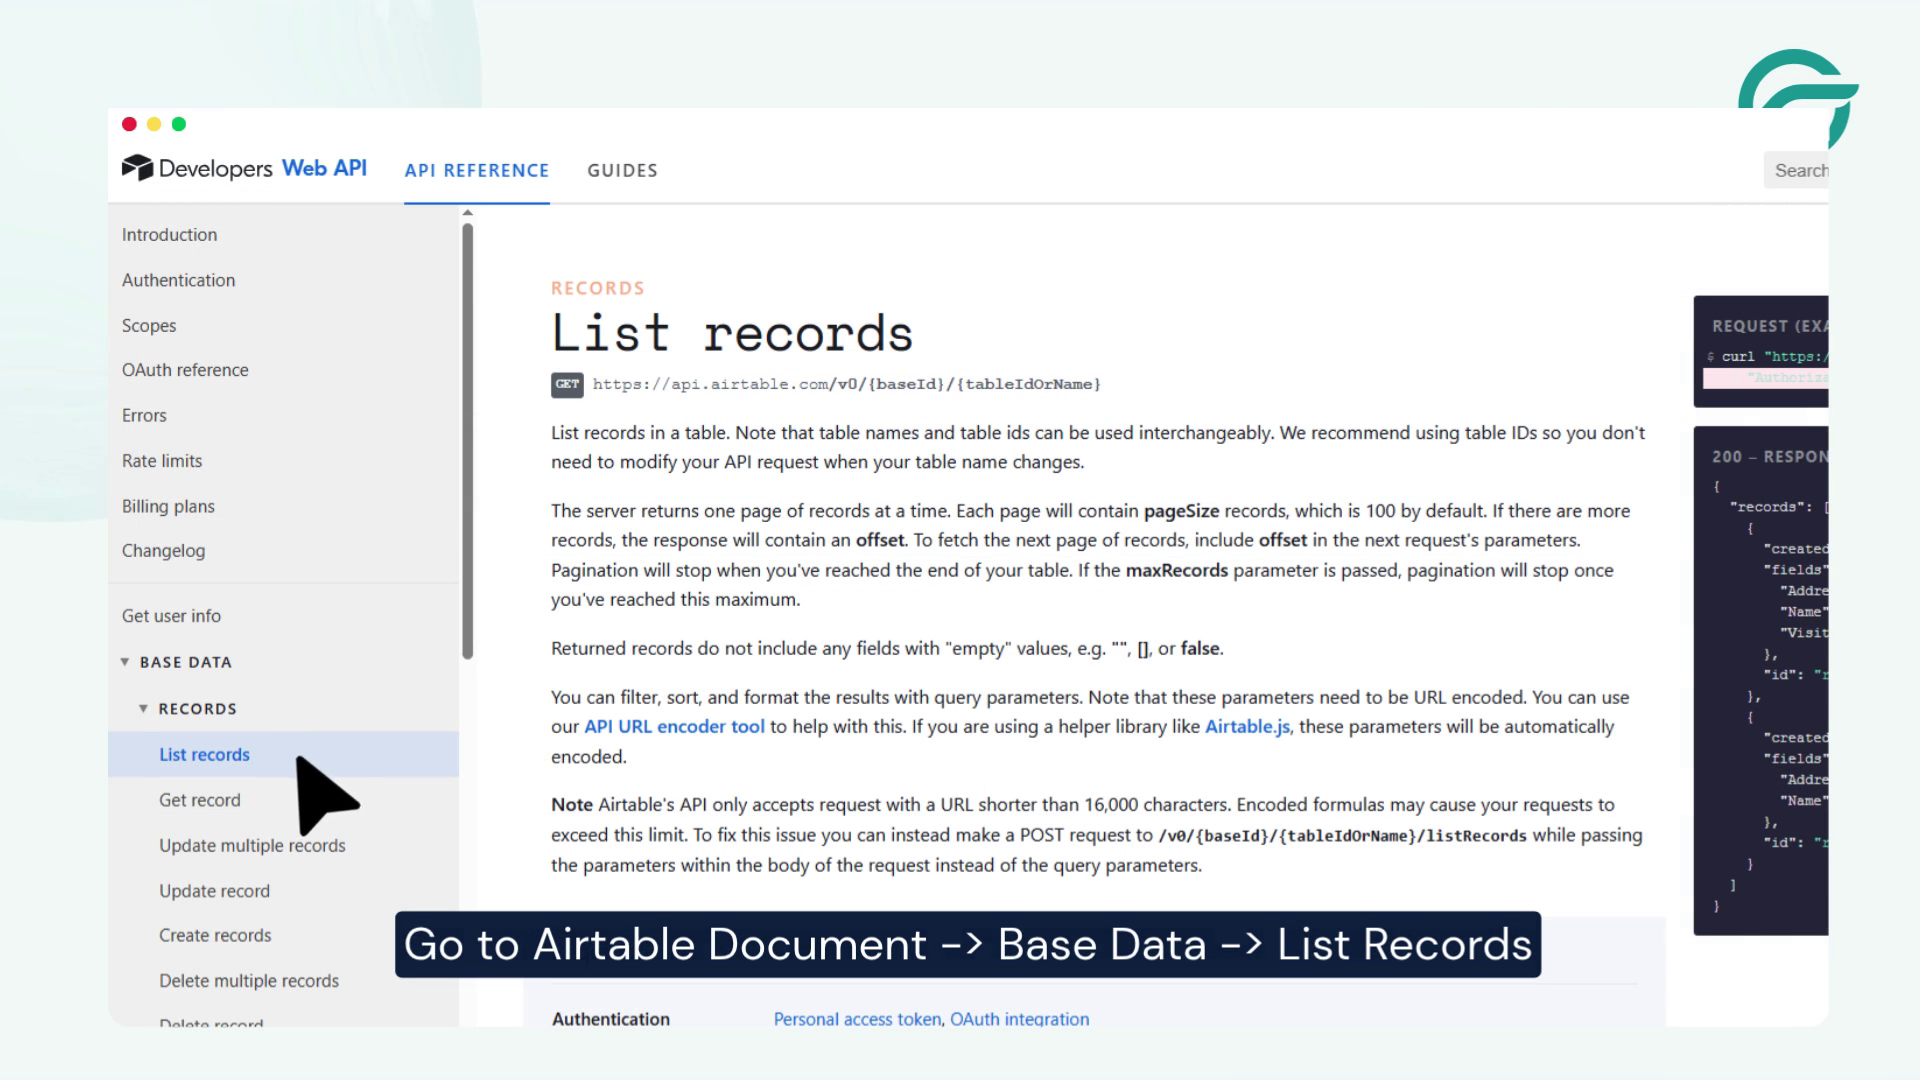Click the List records page heading
This screenshot has width=1920, height=1080.
tap(732, 333)
